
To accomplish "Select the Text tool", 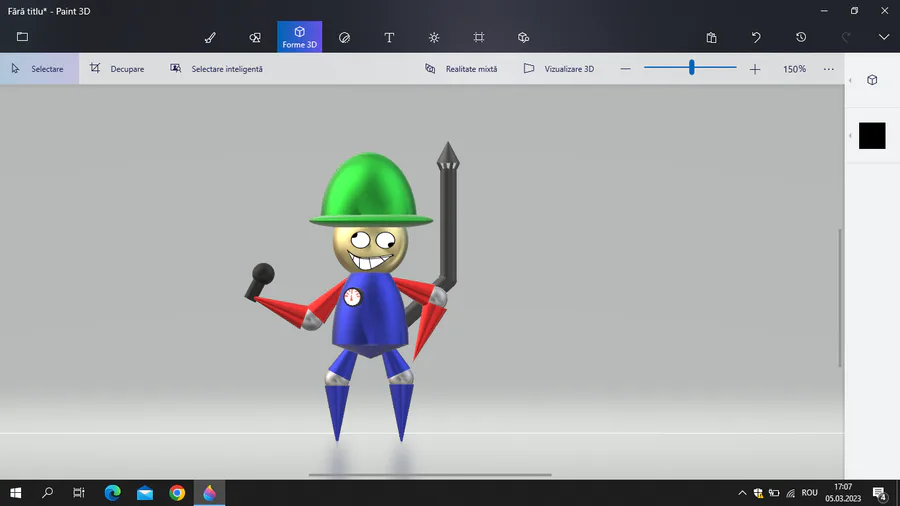I will pos(389,37).
